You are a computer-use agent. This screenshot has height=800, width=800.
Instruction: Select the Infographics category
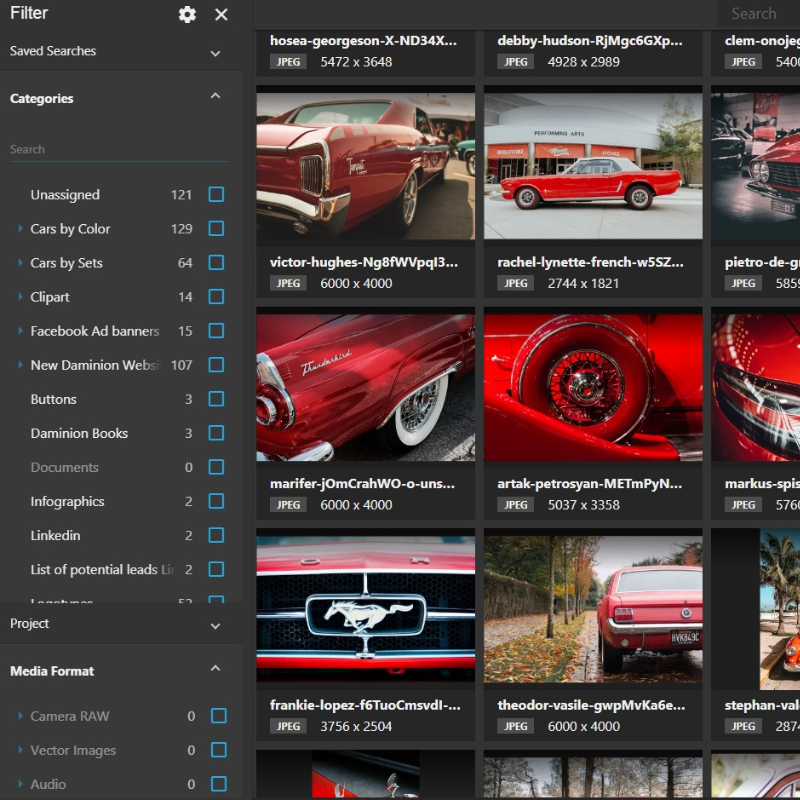click(x=70, y=501)
